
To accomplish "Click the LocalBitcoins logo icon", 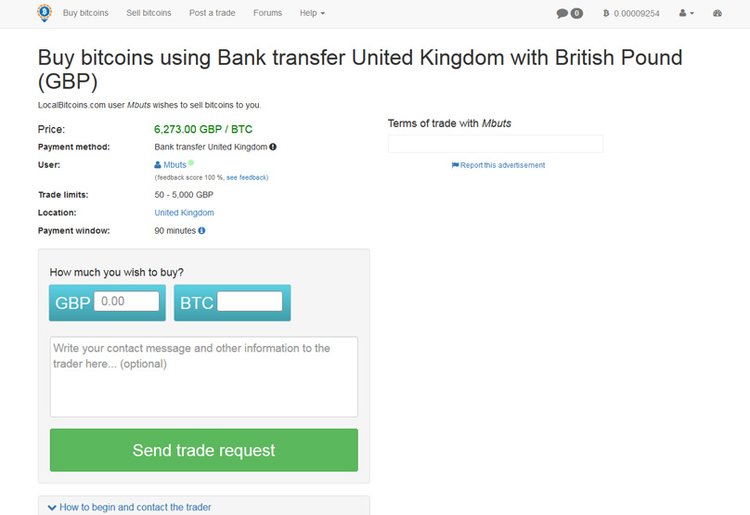I will coord(43,13).
